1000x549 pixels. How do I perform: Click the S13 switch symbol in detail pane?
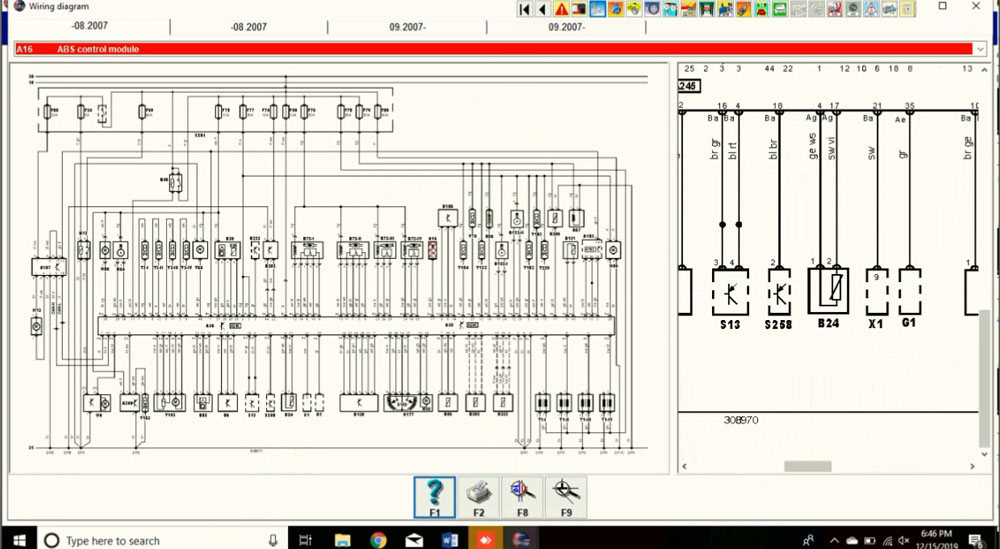coord(730,292)
